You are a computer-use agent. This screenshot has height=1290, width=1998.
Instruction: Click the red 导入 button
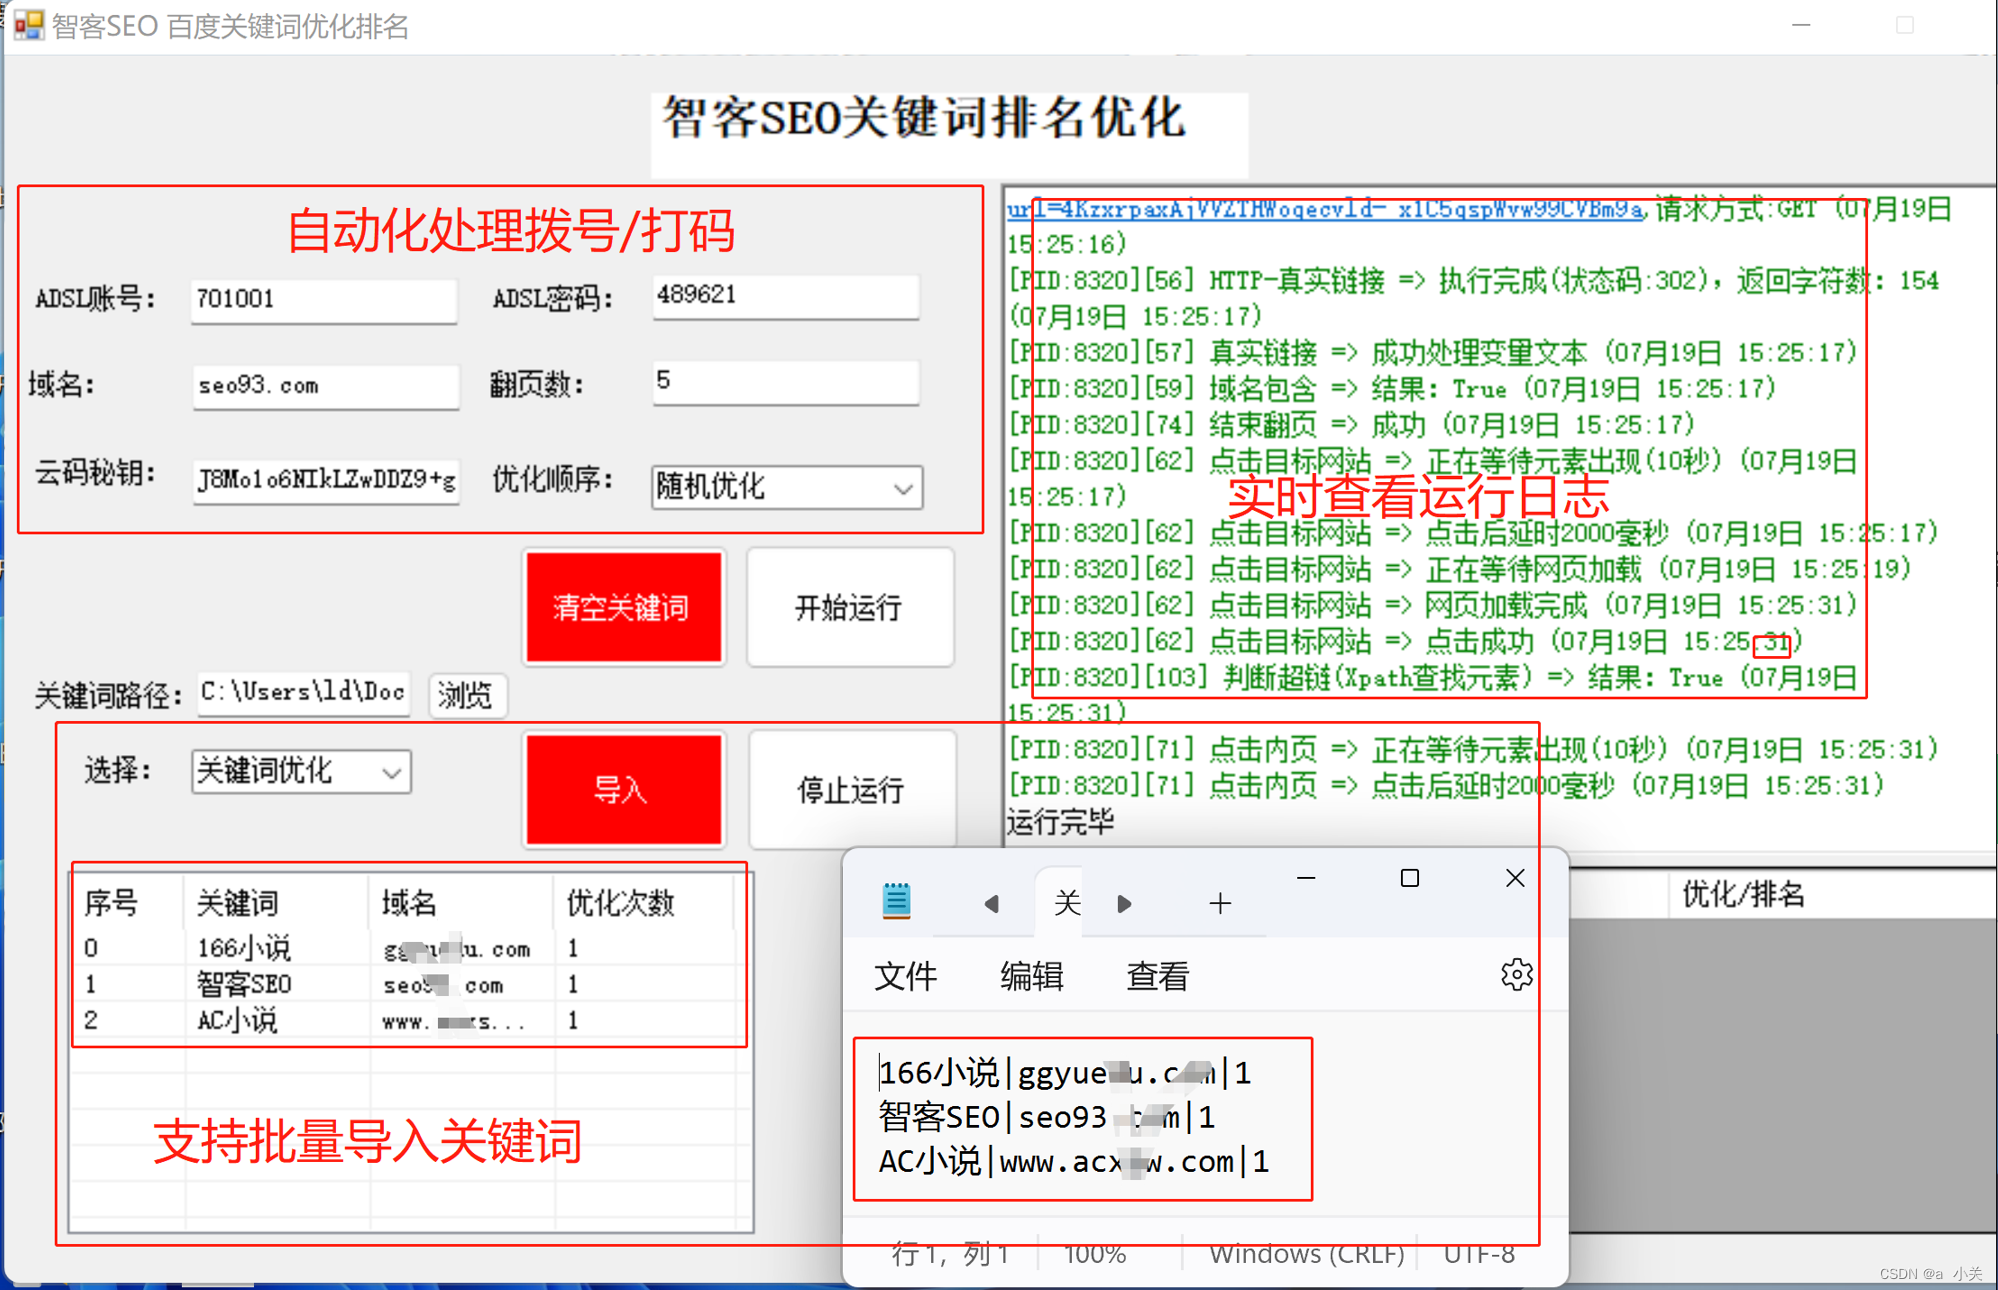click(x=623, y=790)
